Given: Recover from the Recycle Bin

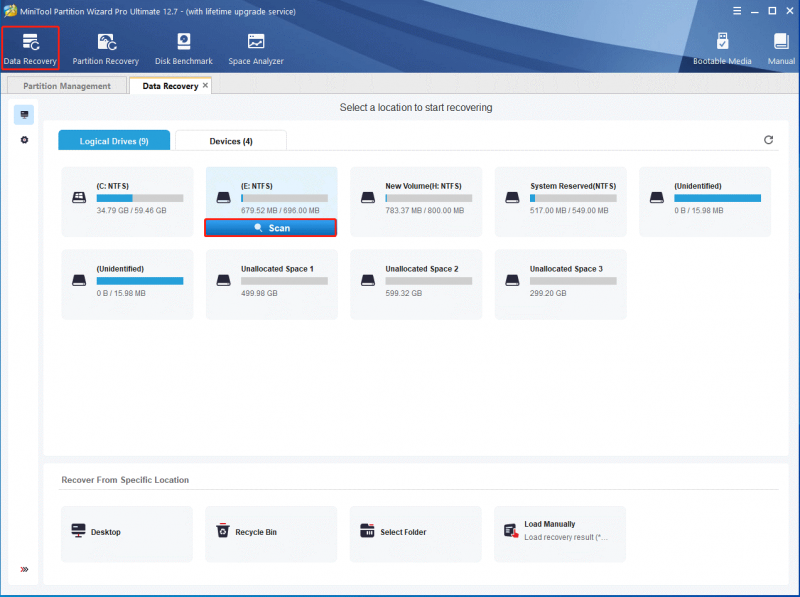Looking at the screenshot, I should click(x=271, y=534).
